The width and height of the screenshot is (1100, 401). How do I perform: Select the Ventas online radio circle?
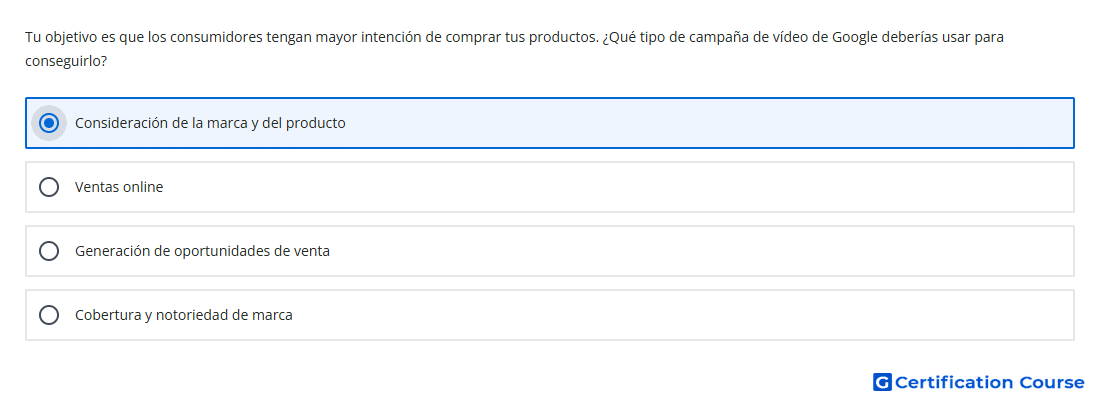(x=49, y=187)
